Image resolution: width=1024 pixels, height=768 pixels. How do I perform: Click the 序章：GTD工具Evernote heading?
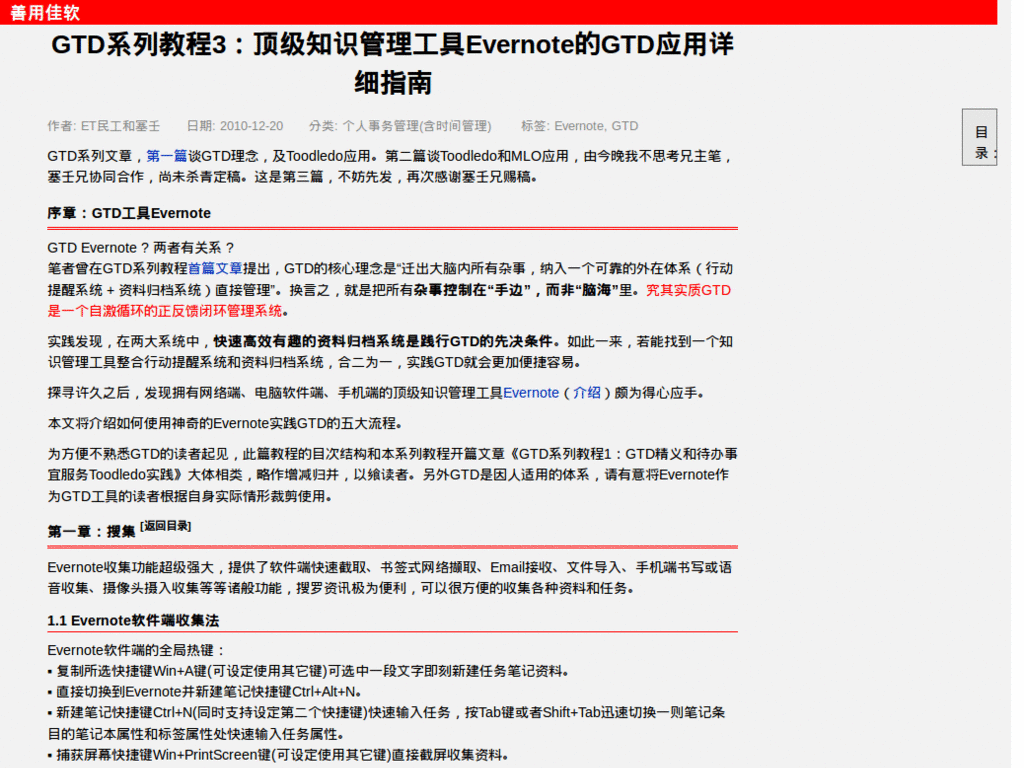coord(127,213)
